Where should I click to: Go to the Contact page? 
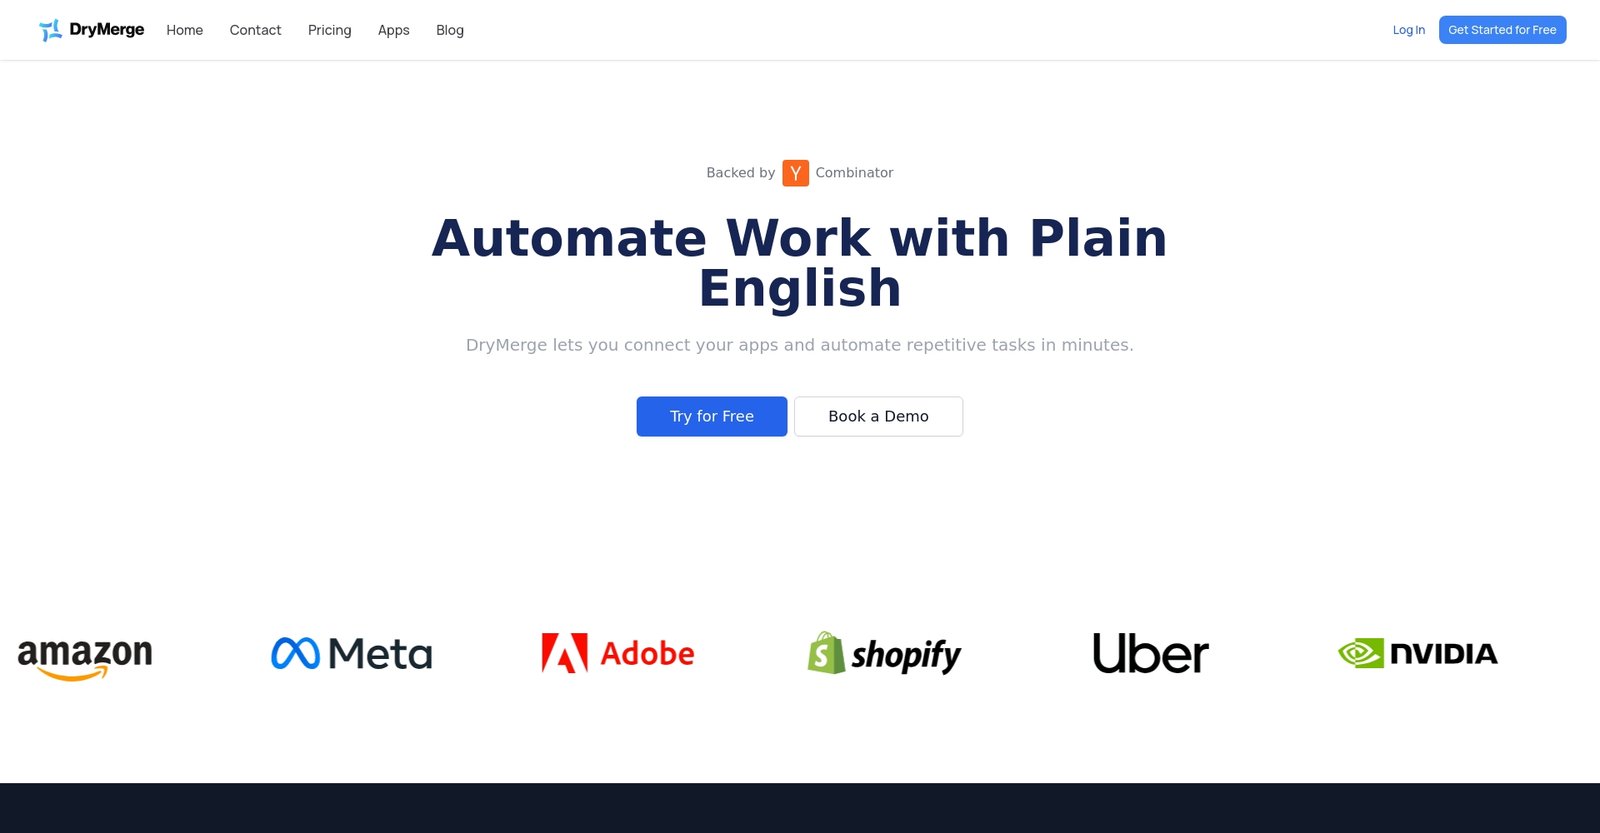(255, 30)
